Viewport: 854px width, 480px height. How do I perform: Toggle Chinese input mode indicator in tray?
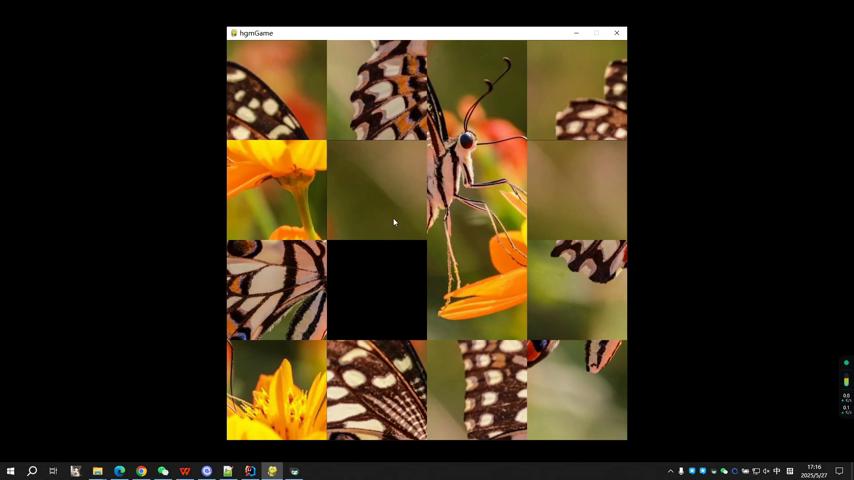point(777,471)
